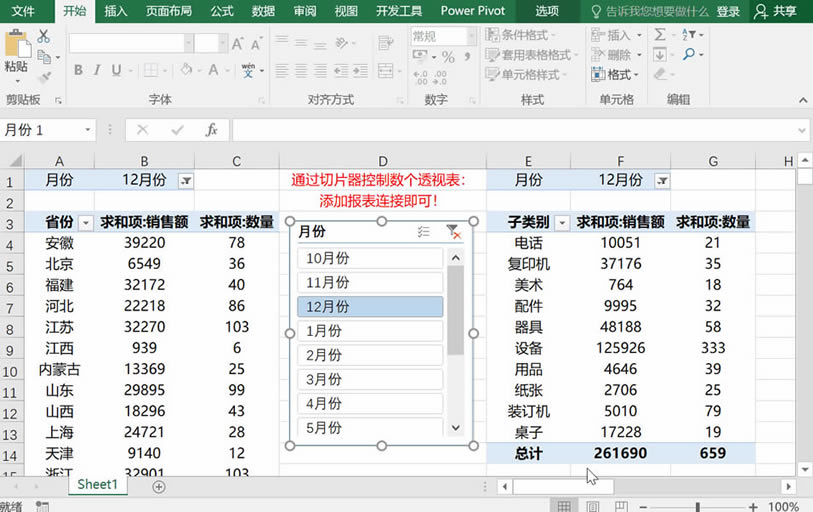Click 单元格样式 button
Viewport: 813px width, 512px height.
526,75
